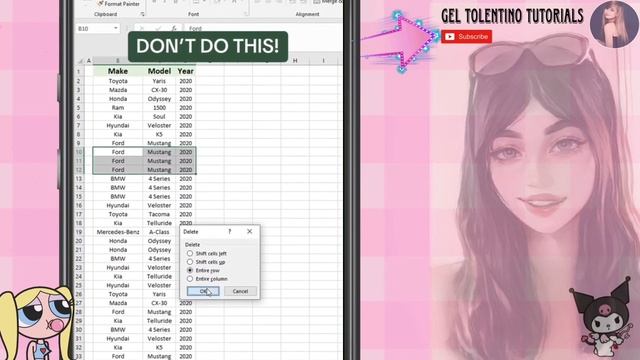Close the Delete dialog with X
The image size is (640, 360).
coord(249,231)
